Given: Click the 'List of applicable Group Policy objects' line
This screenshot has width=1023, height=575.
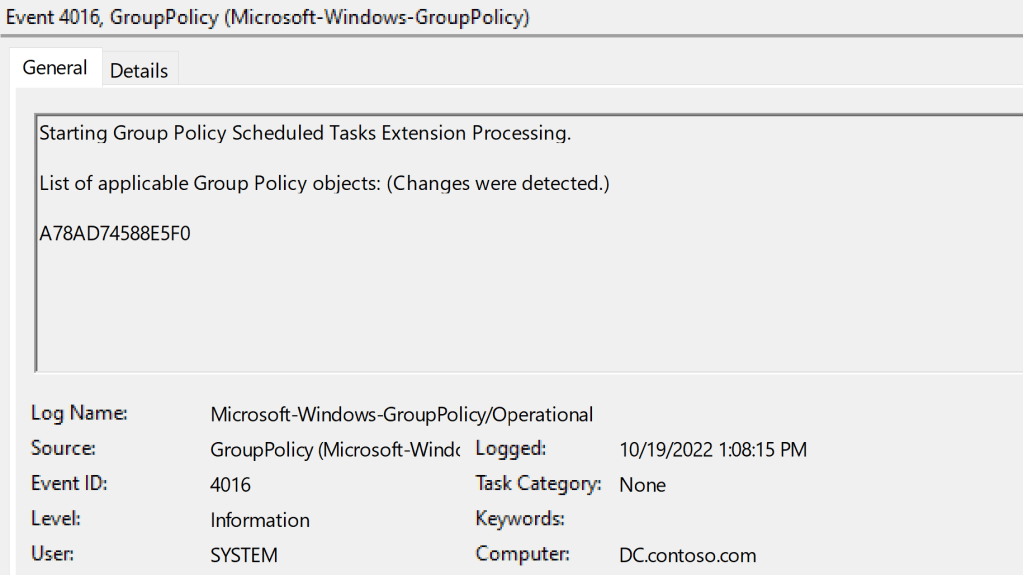Looking at the screenshot, I should pos(324,183).
